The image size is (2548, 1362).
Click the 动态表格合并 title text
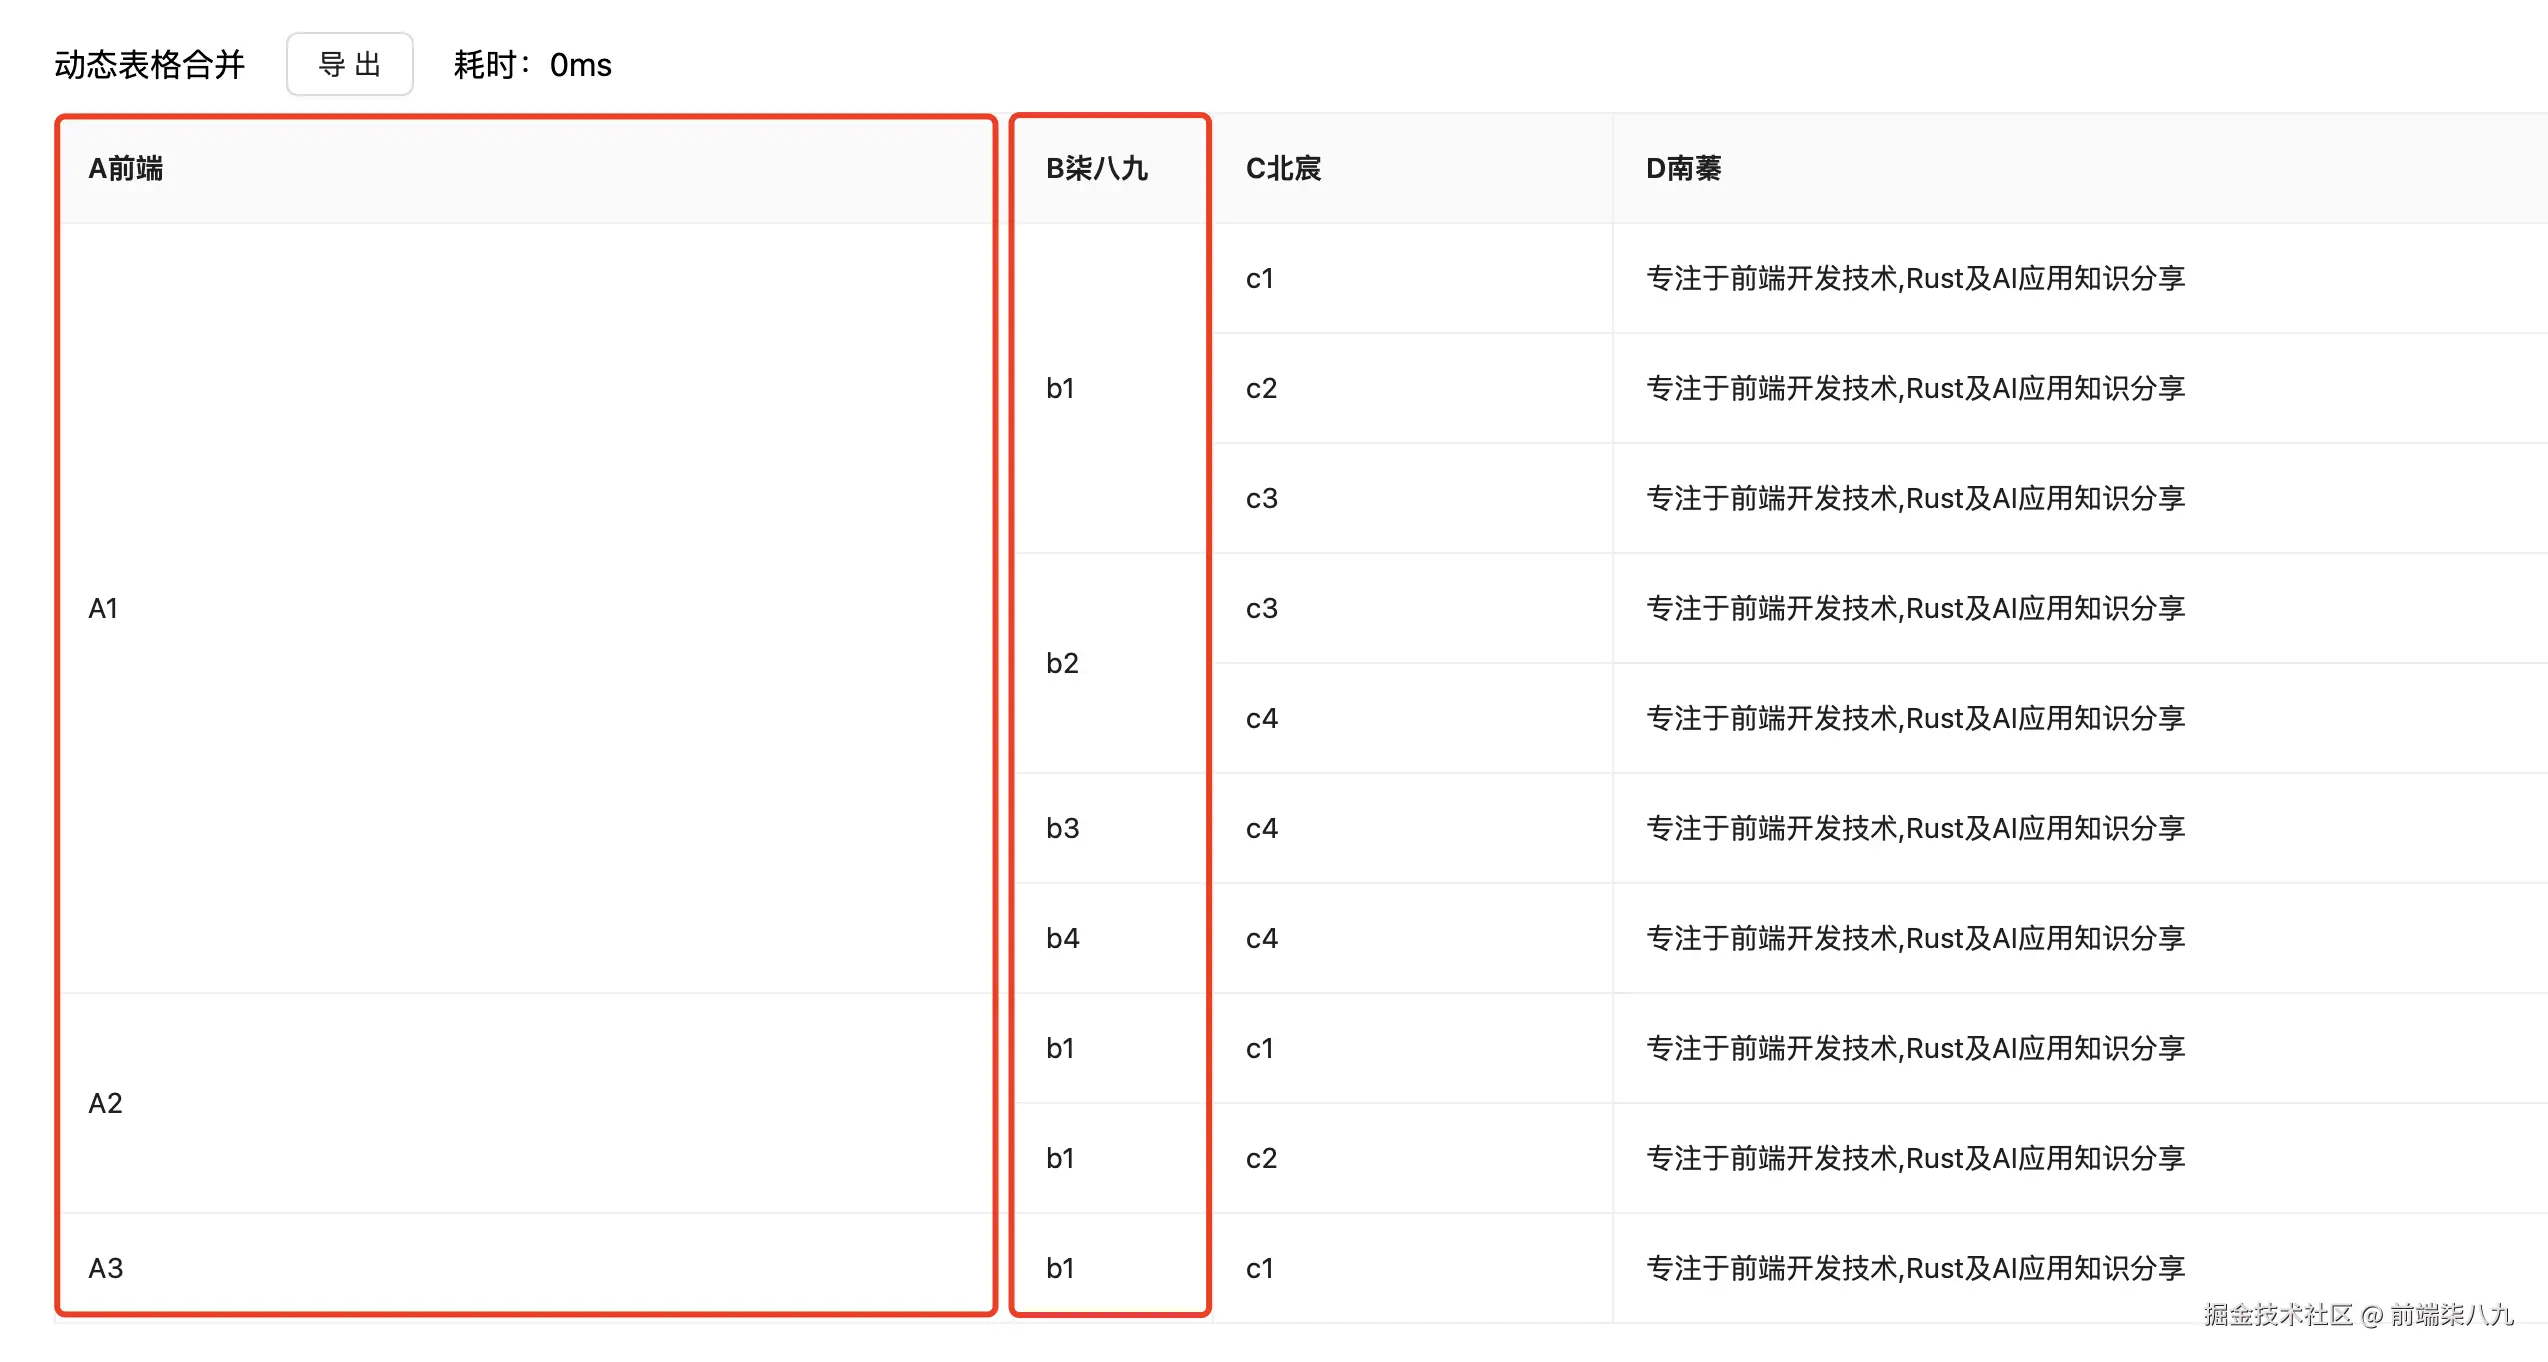(x=150, y=65)
